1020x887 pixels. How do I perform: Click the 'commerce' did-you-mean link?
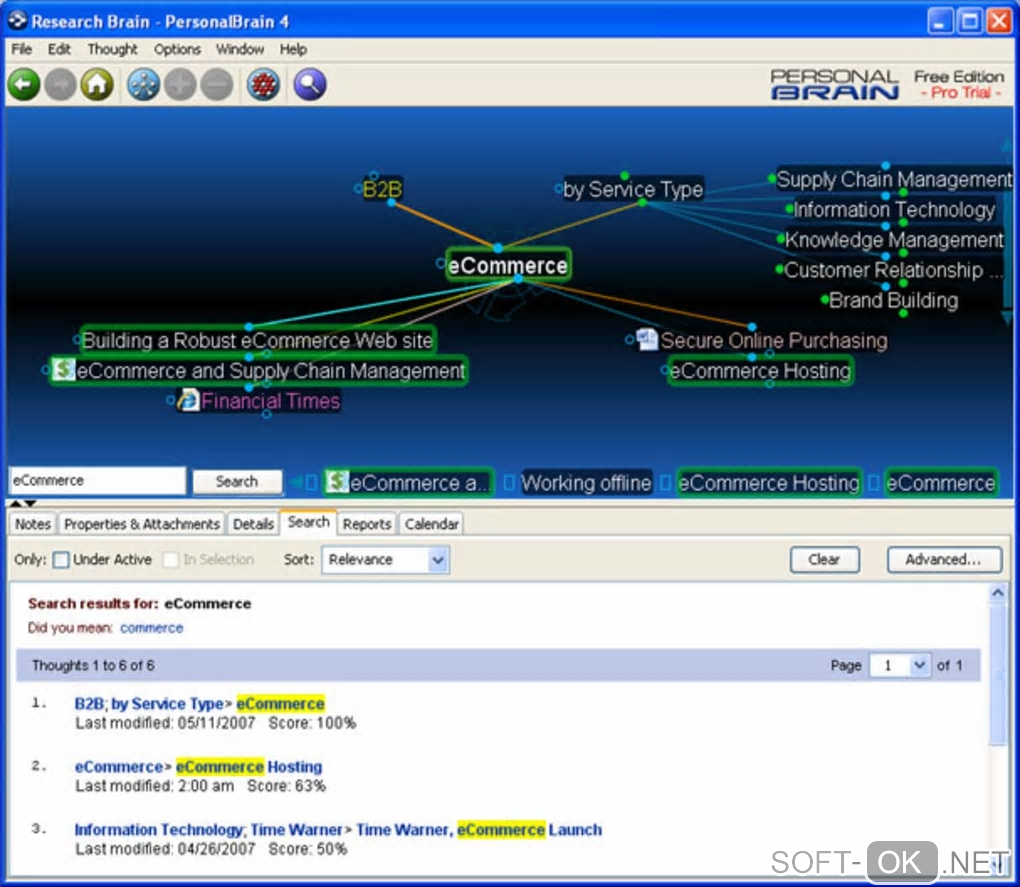click(x=152, y=628)
